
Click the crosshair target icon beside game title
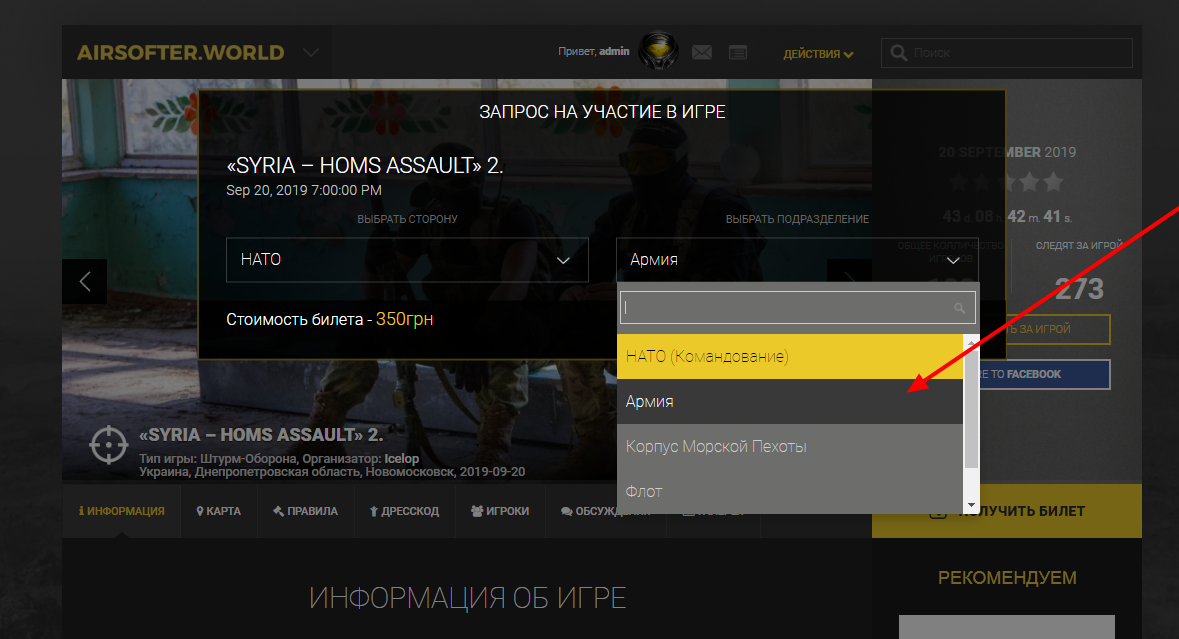click(x=109, y=445)
